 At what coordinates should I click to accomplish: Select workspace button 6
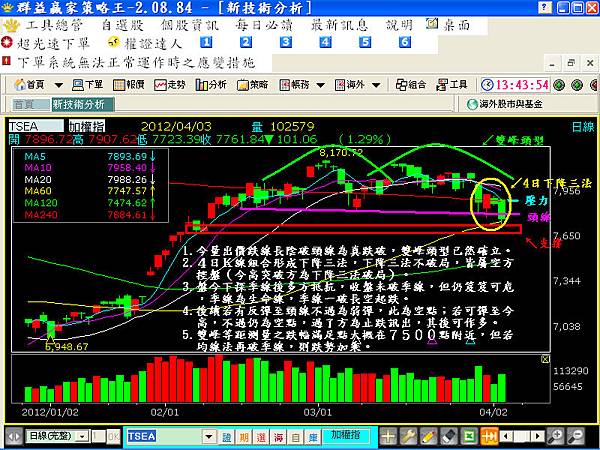tap(405, 42)
